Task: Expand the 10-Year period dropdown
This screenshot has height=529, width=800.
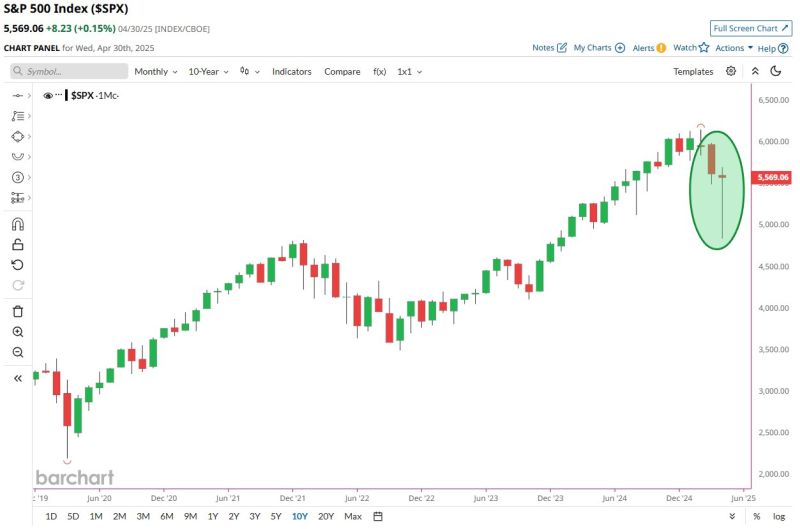Action: coord(210,71)
